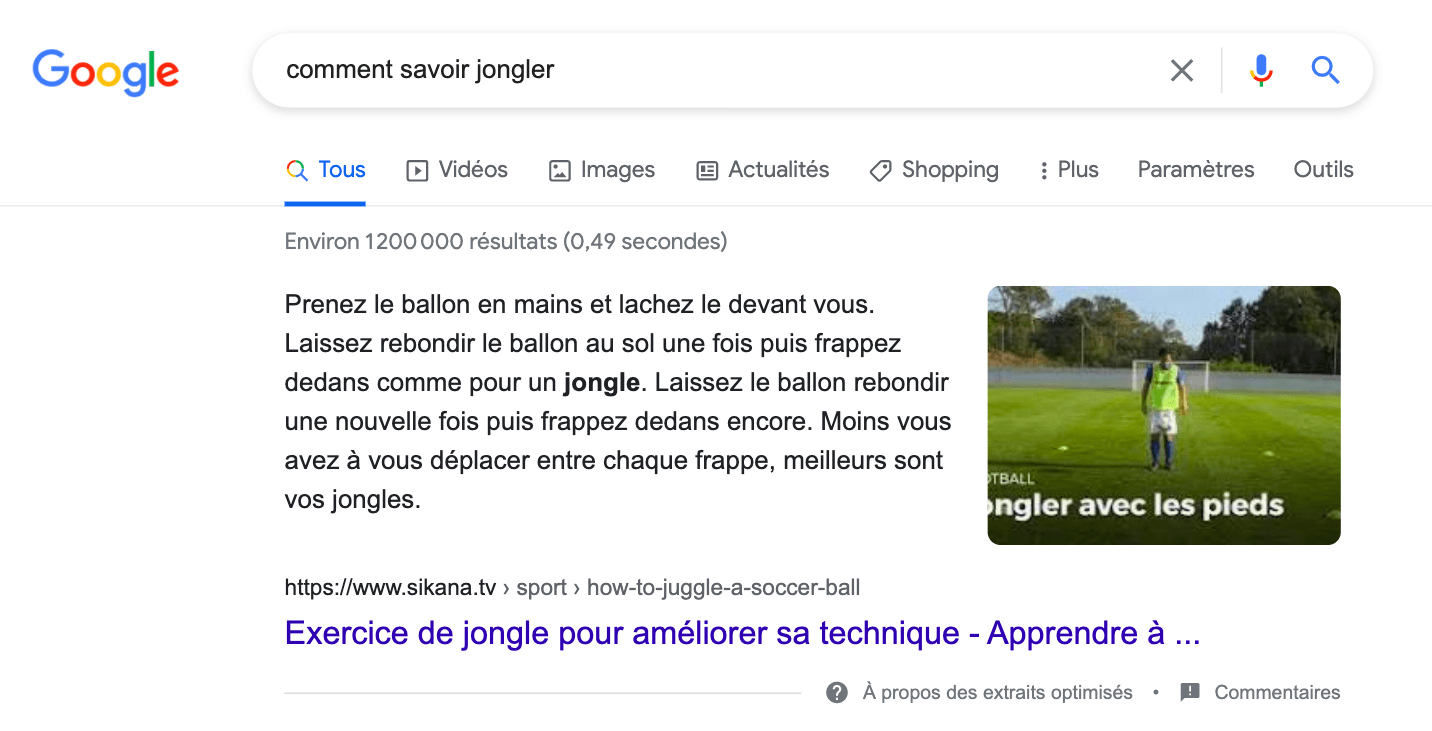Open the soccer juggling video thumbnail
This screenshot has height=731, width=1432.
1163,415
